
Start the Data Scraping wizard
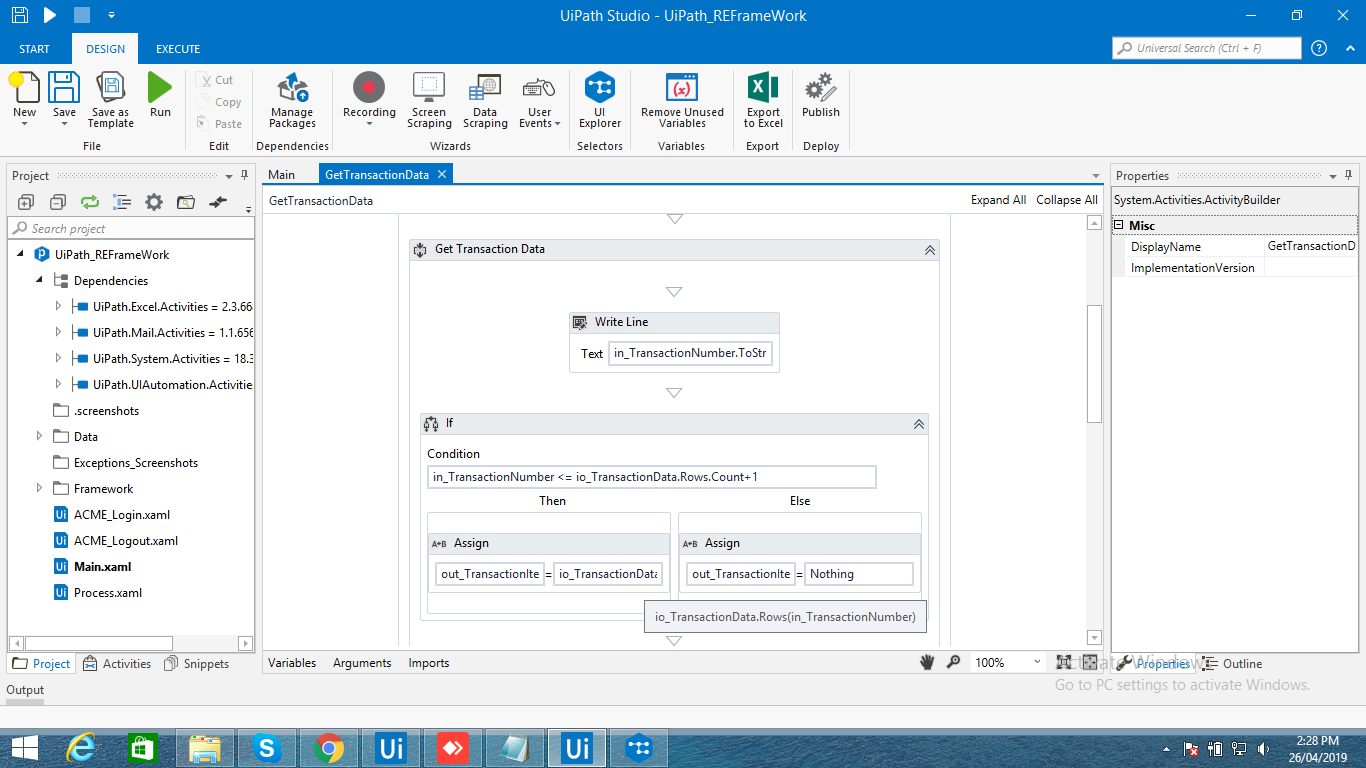[x=485, y=97]
